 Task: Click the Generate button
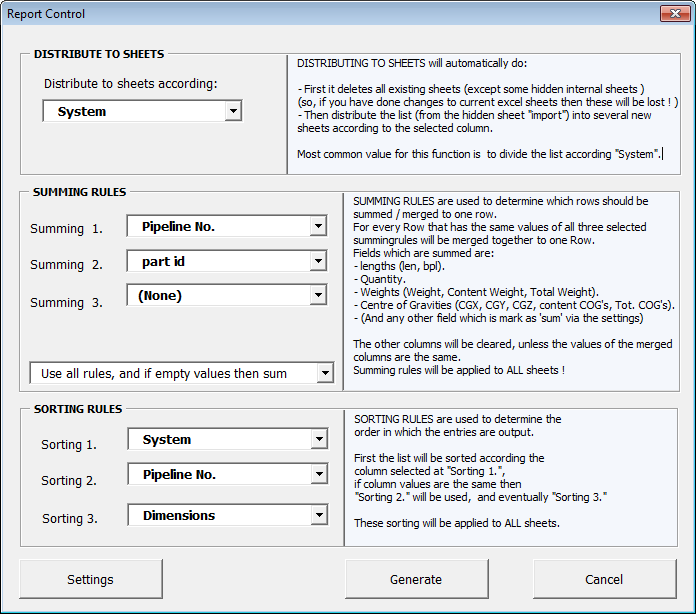click(416, 579)
